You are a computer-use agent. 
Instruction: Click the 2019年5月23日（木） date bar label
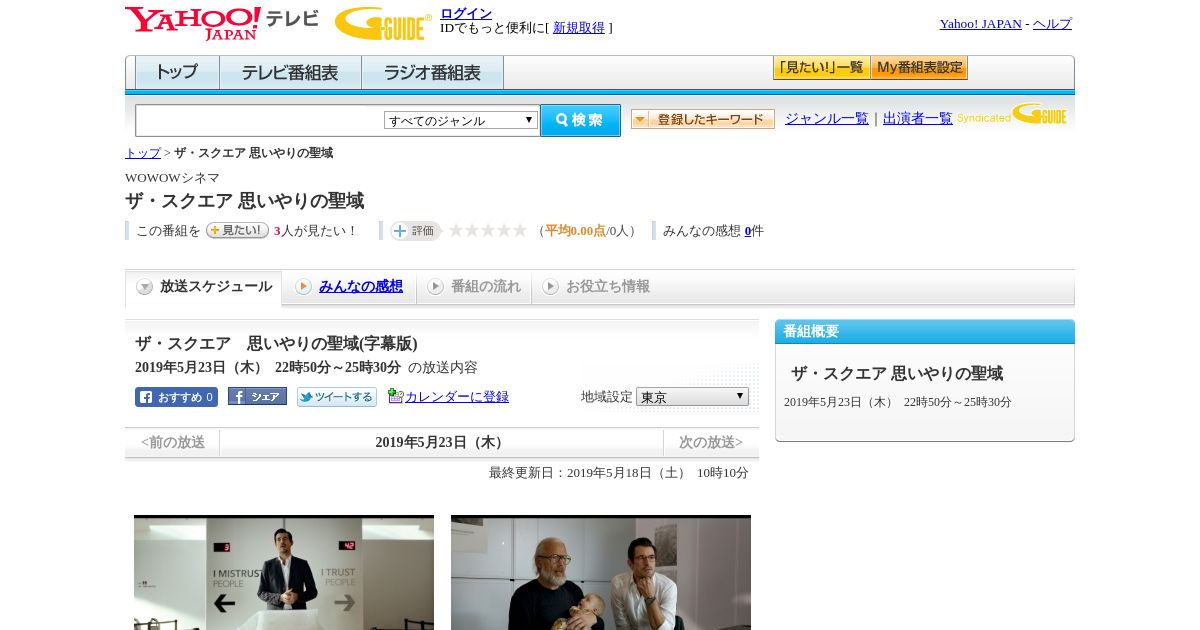click(441, 442)
